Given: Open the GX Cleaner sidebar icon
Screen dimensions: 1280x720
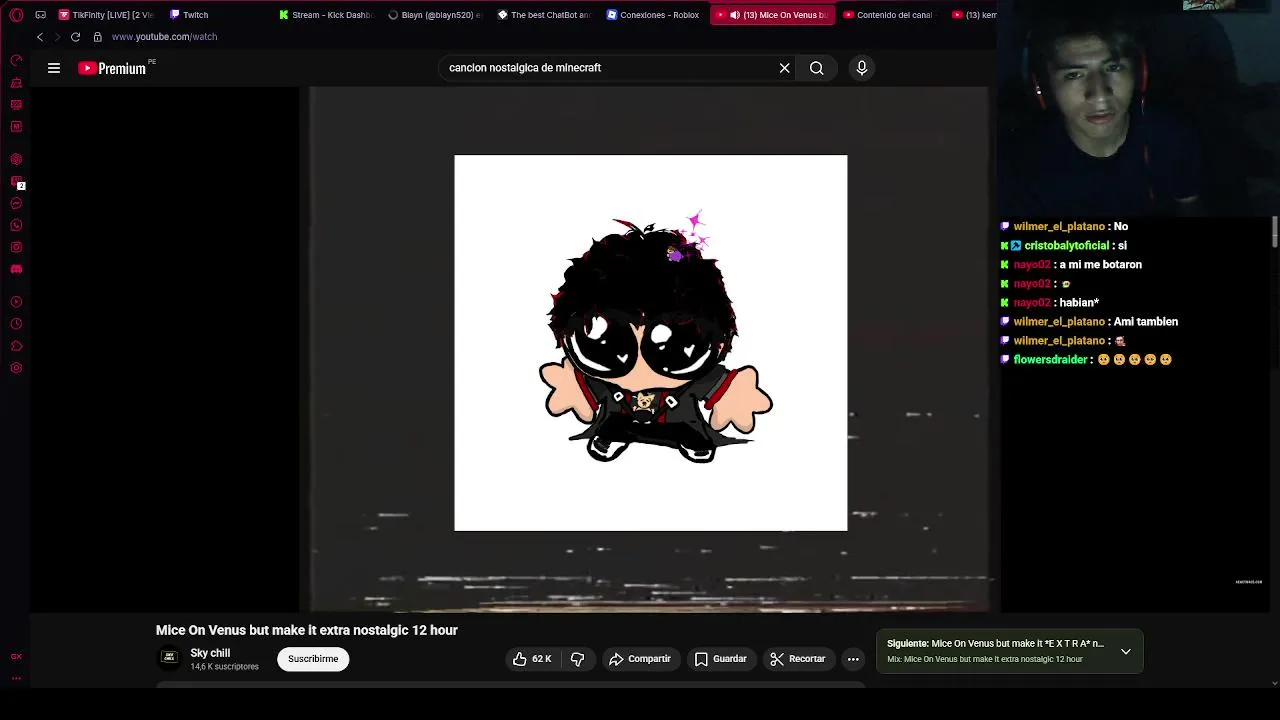Looking at the screenshot, I should tap(16, 83).
